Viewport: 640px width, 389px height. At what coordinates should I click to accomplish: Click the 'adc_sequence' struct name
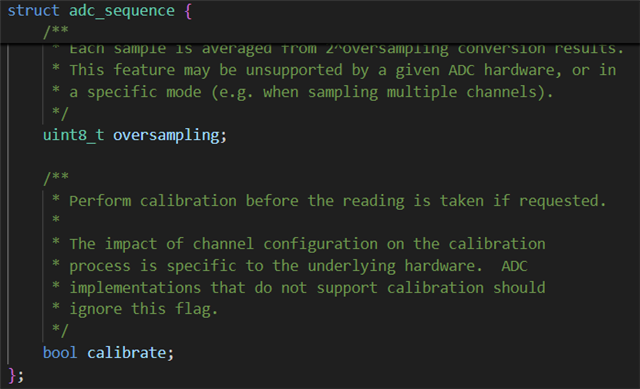click(122, 11)
